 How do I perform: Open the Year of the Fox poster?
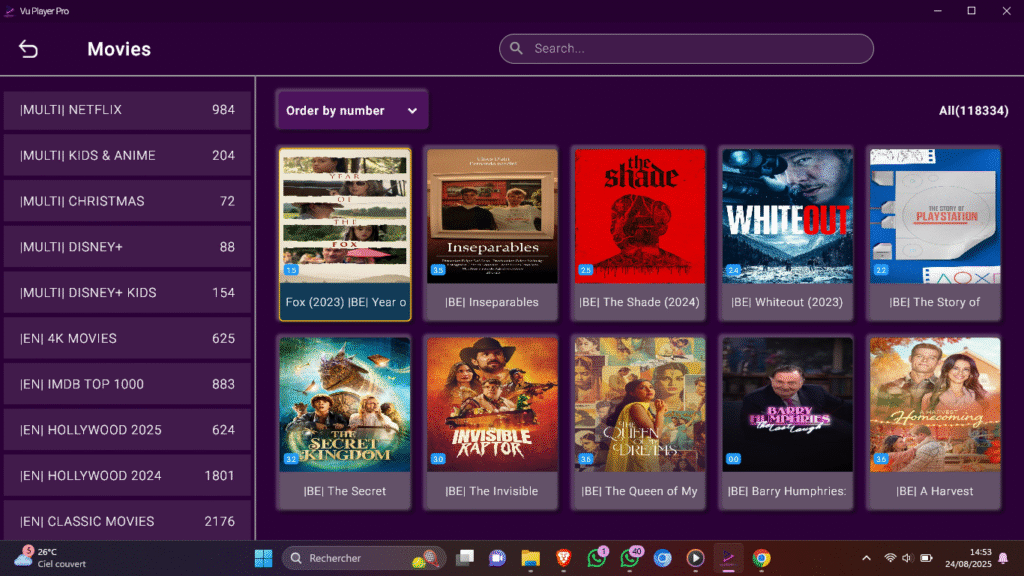(x=345, y=216)
